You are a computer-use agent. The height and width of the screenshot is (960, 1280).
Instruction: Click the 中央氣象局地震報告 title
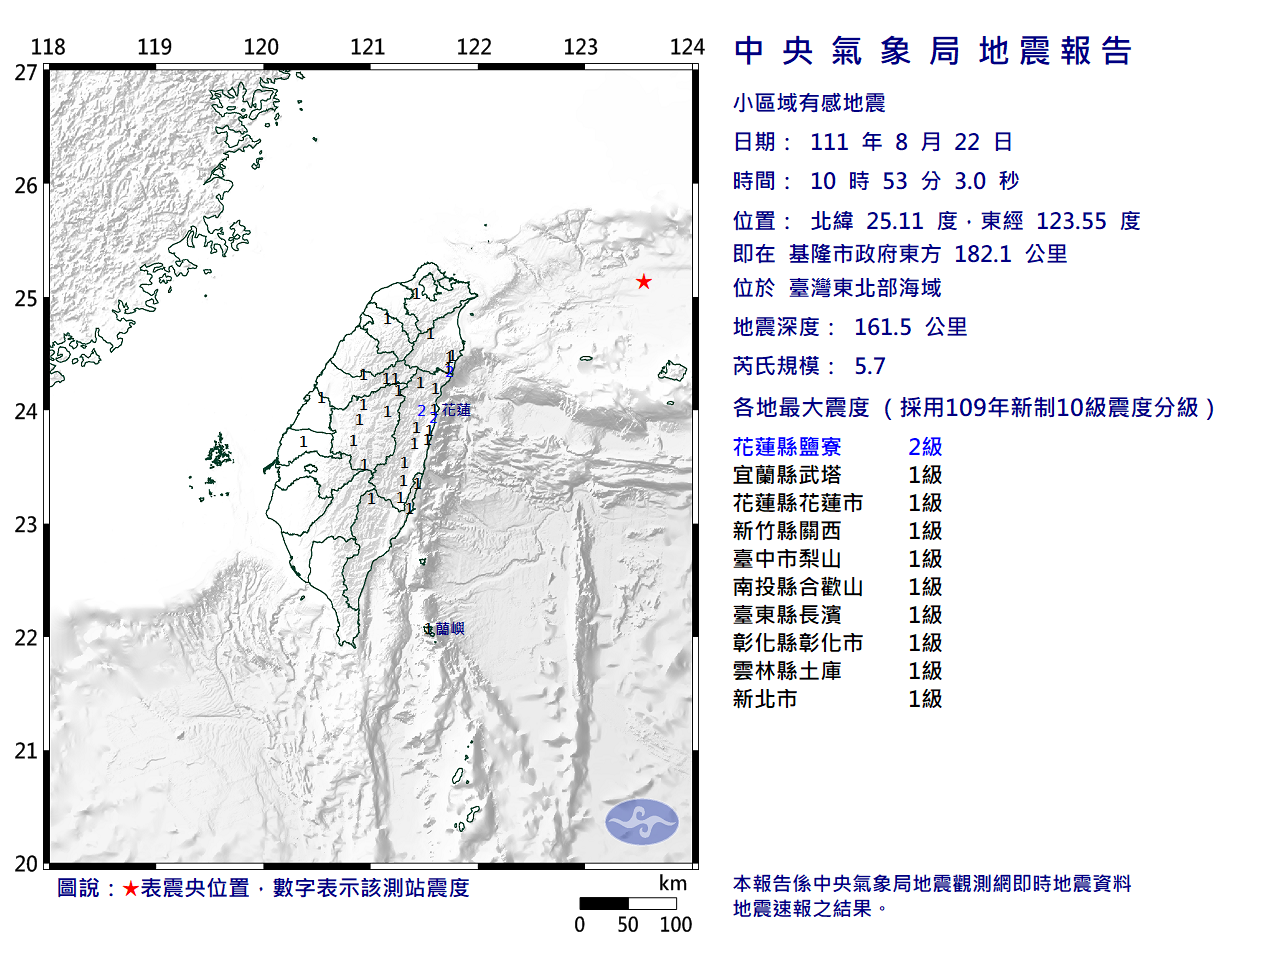click(933, 51)
